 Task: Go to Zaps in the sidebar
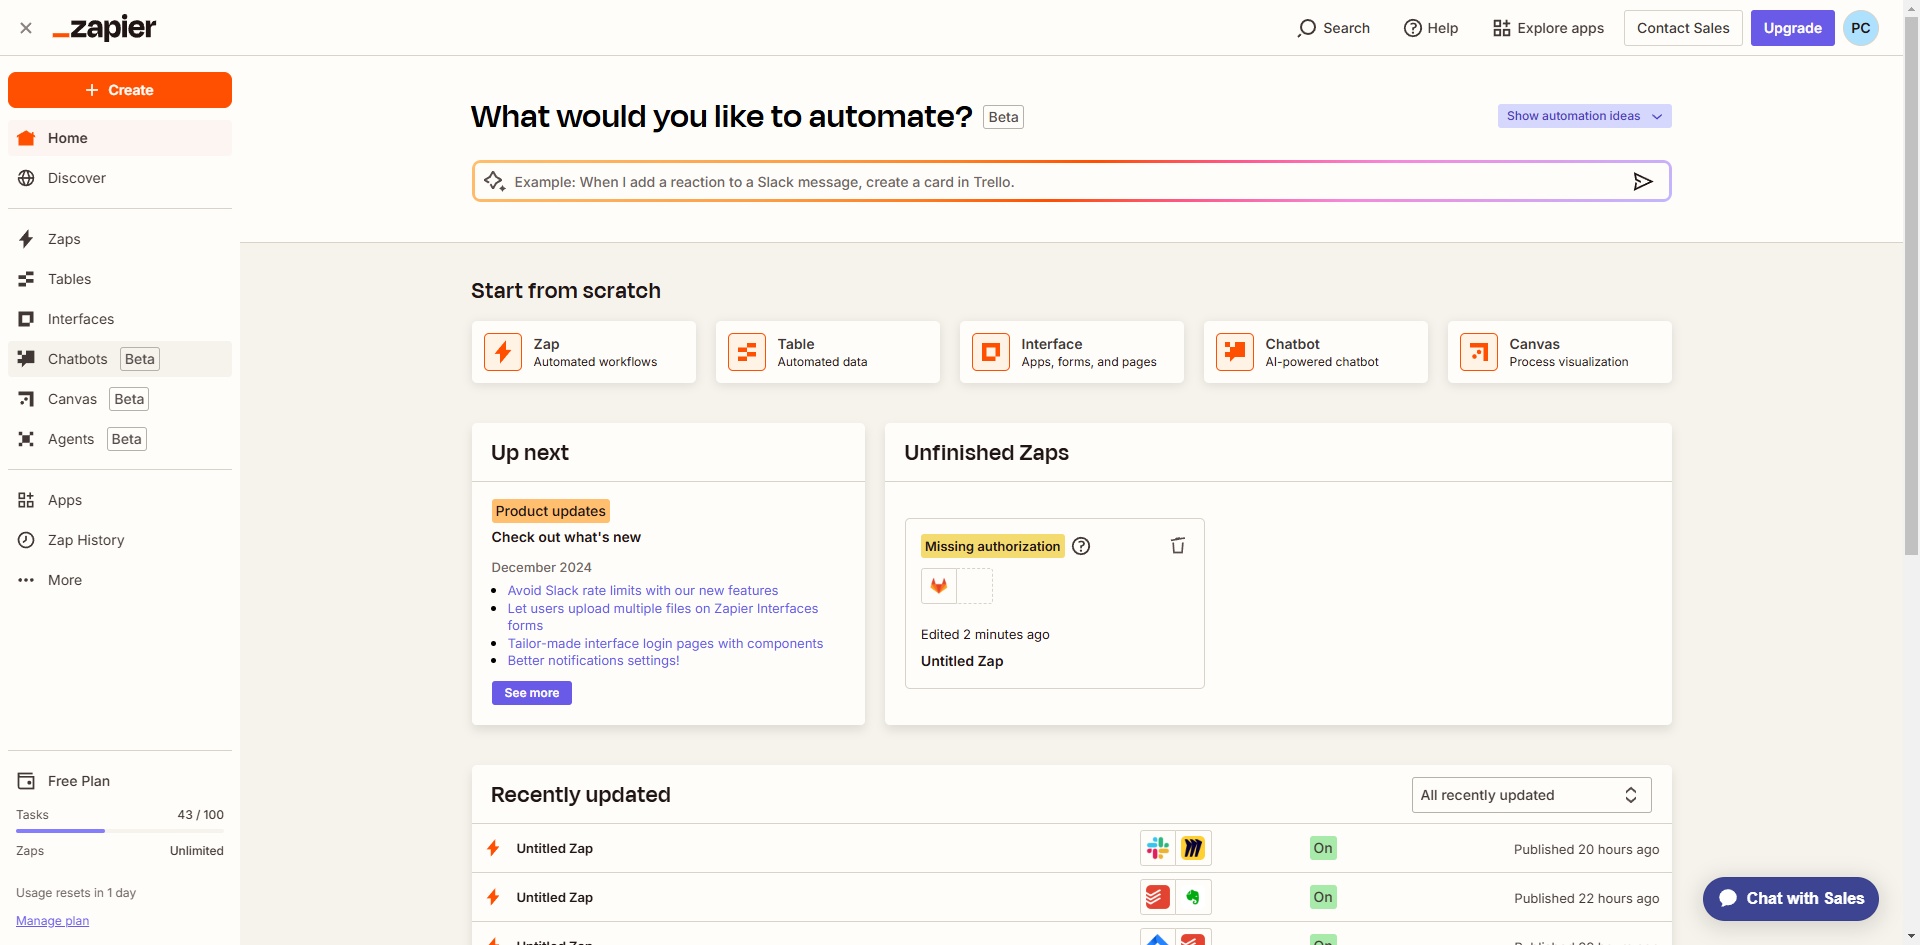(64, 239)
